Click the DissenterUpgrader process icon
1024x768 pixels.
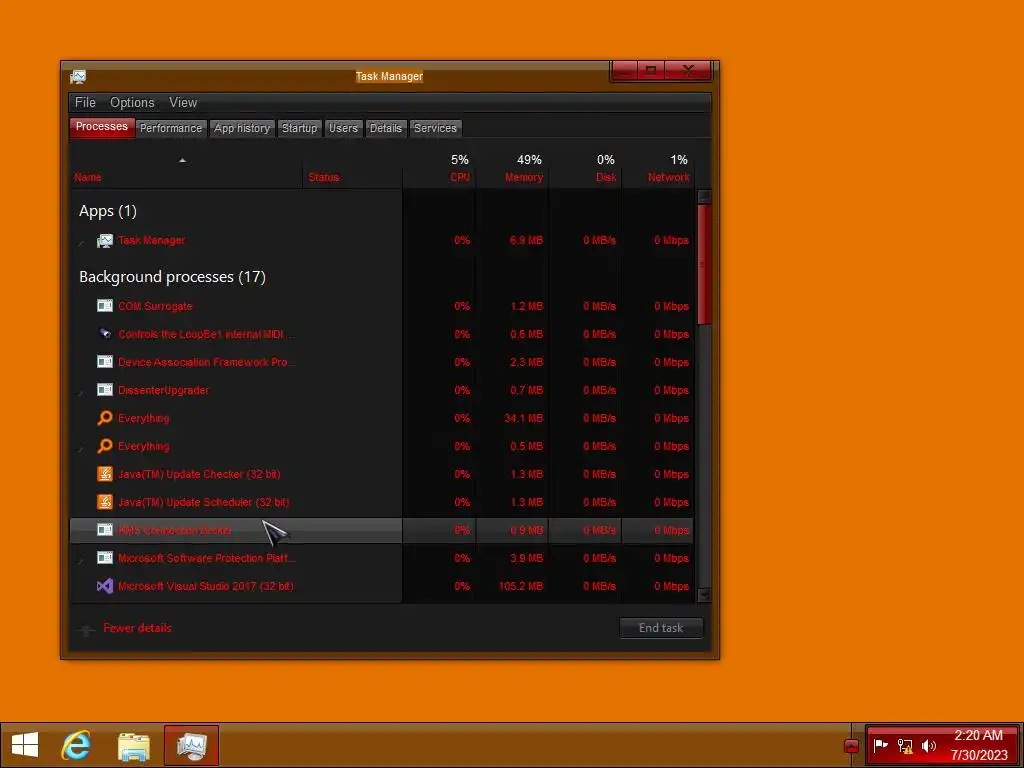coord(104,390)
